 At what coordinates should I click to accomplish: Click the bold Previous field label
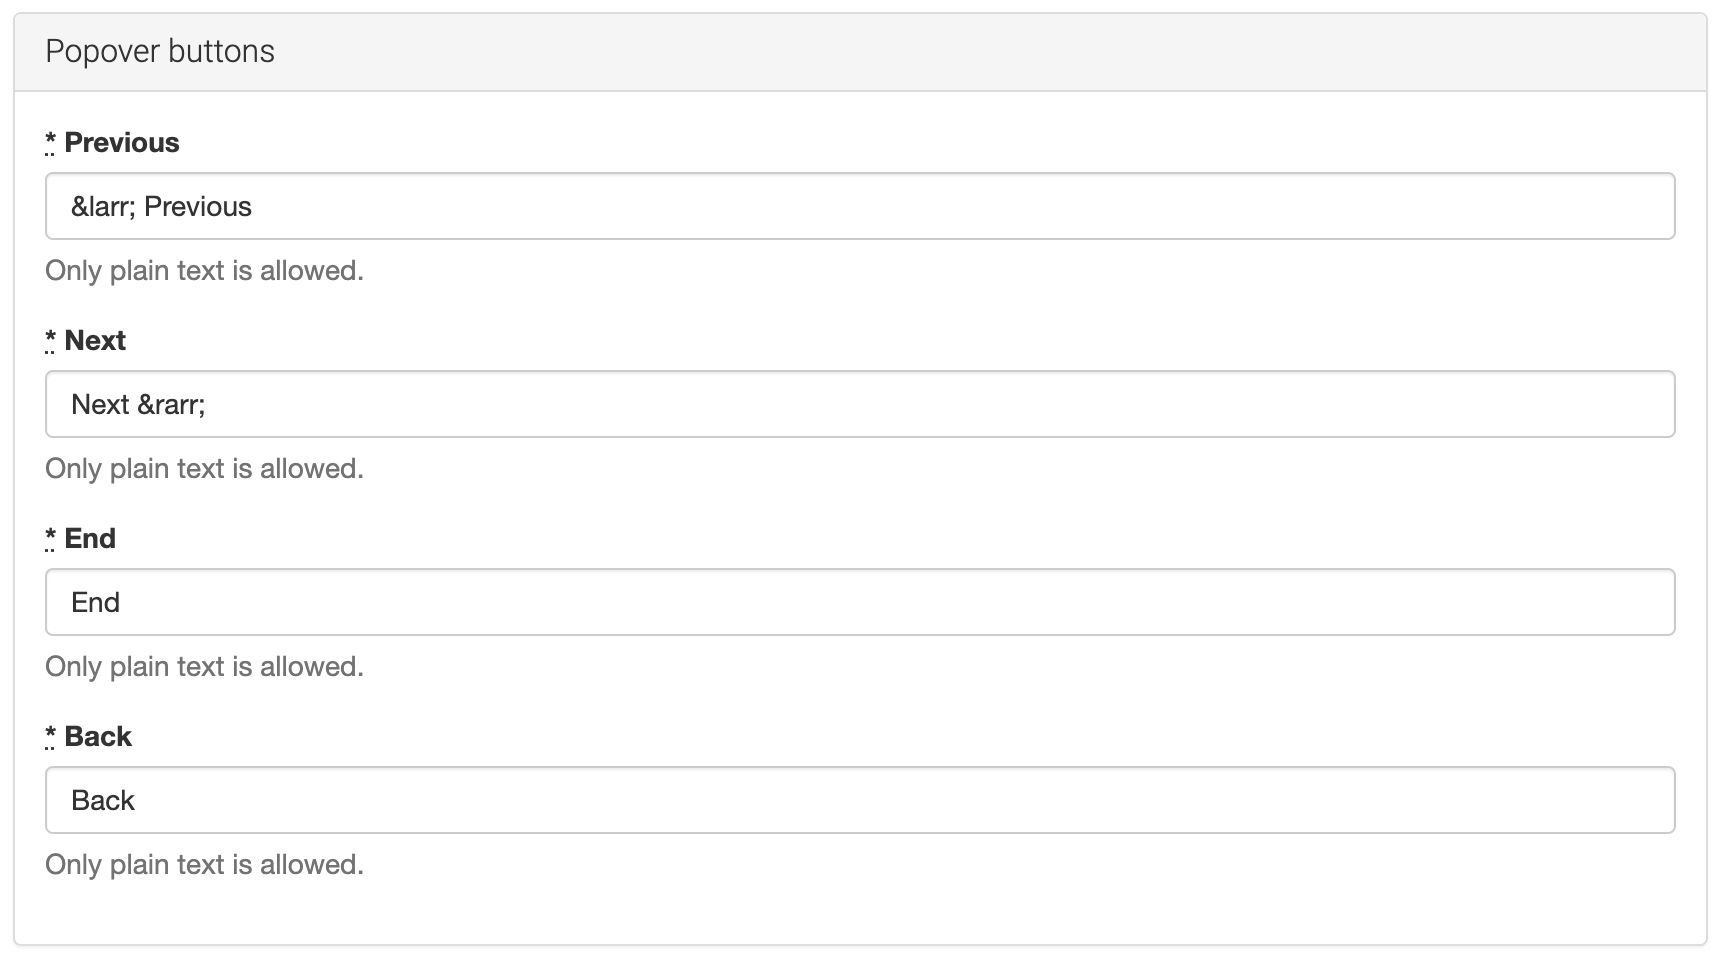(x=122, y=143)
